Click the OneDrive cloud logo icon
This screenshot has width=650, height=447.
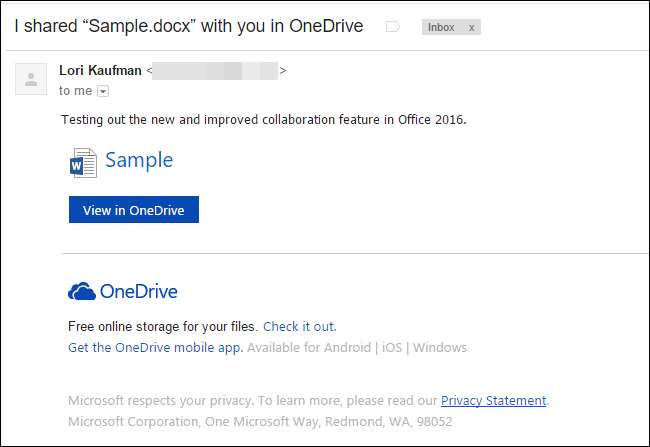[x=81, y=292]
